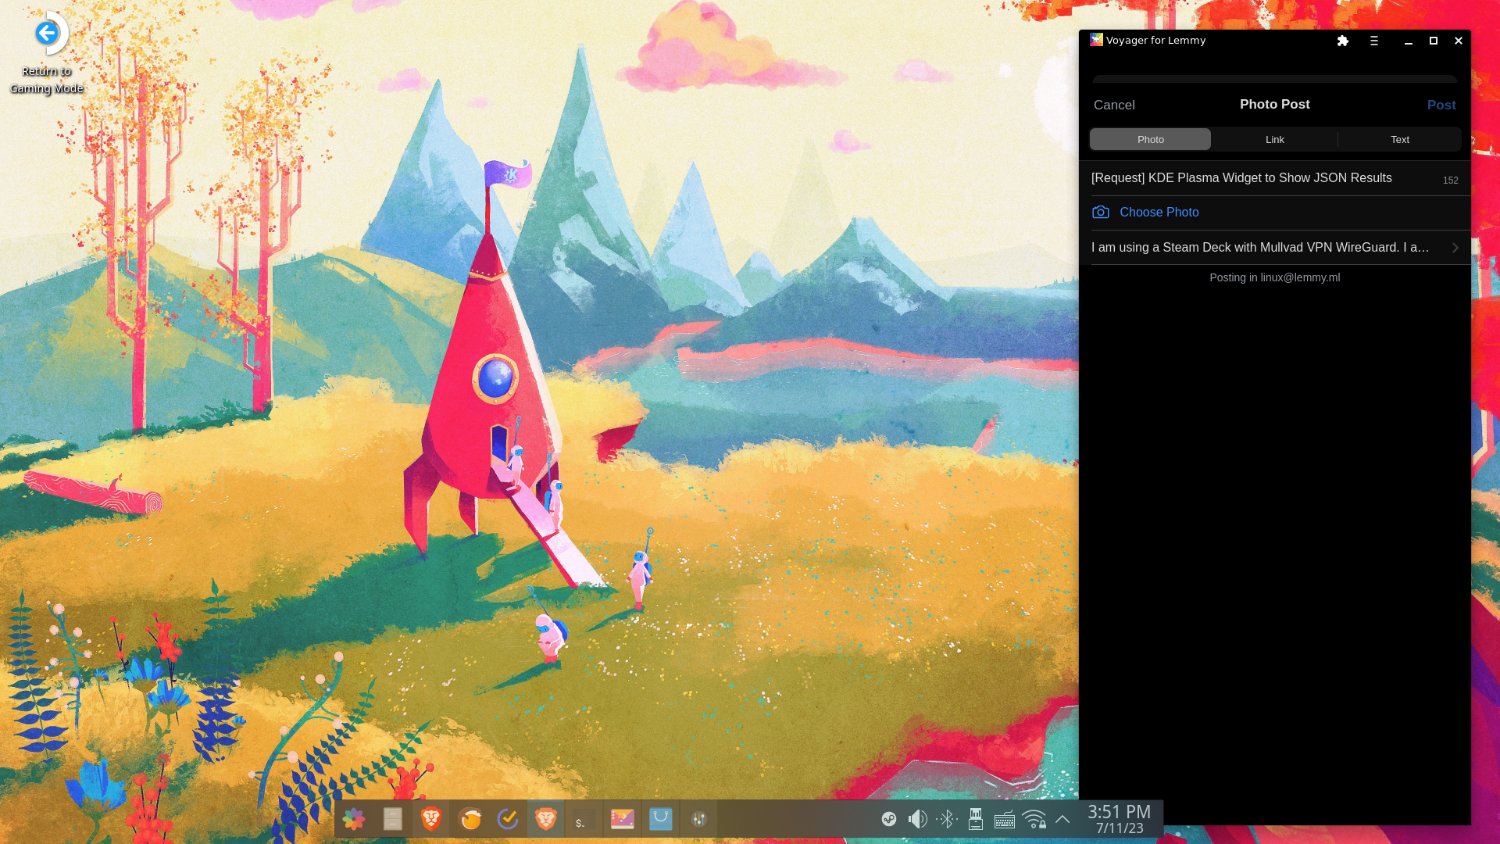Cancel the photo post
1500x844 pixels.
click(1114, 105)
